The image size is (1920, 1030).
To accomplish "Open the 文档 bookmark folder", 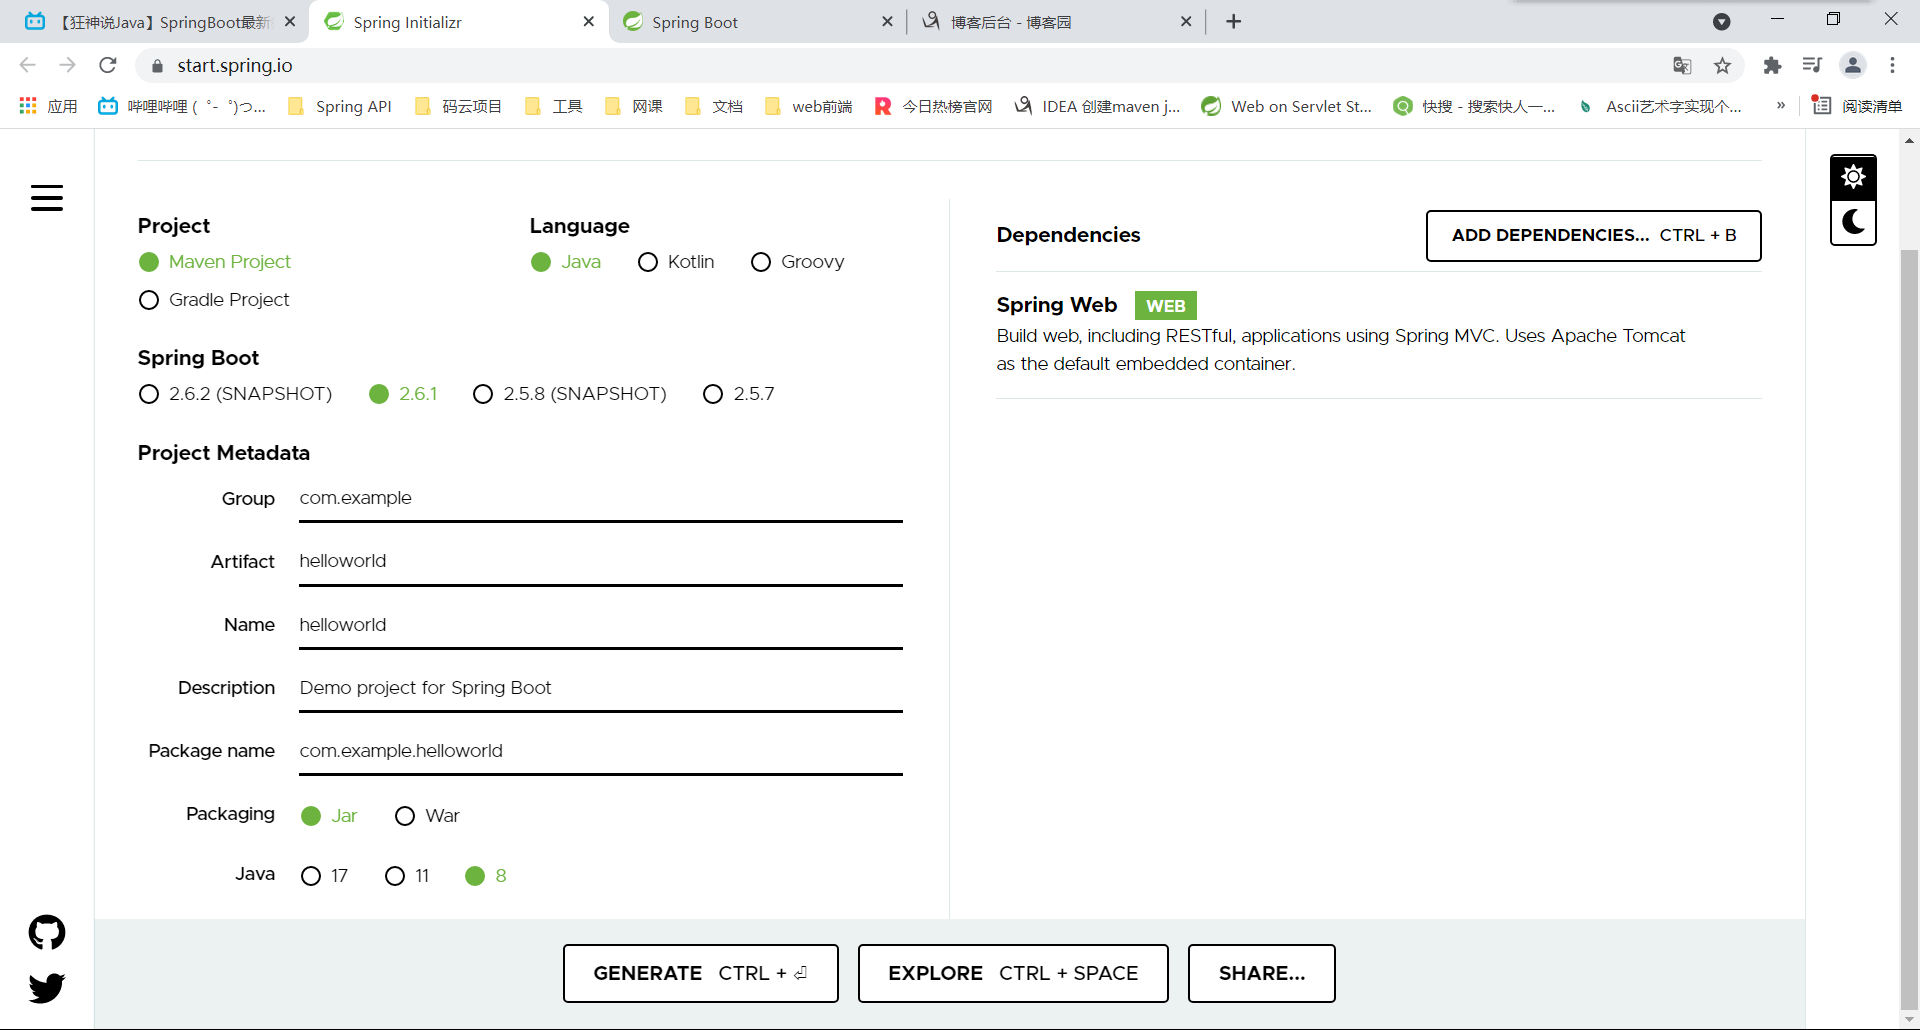I will pos(714,106).
